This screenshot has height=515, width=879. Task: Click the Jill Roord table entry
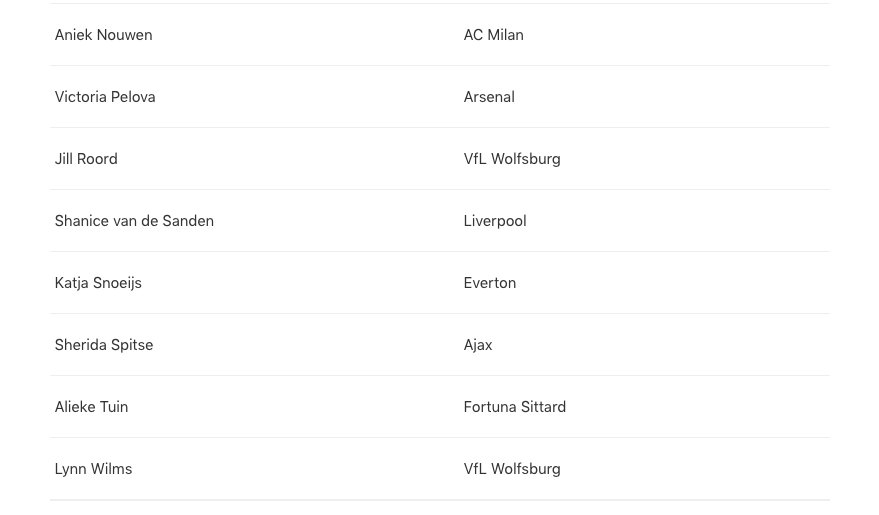click(86, 159)
